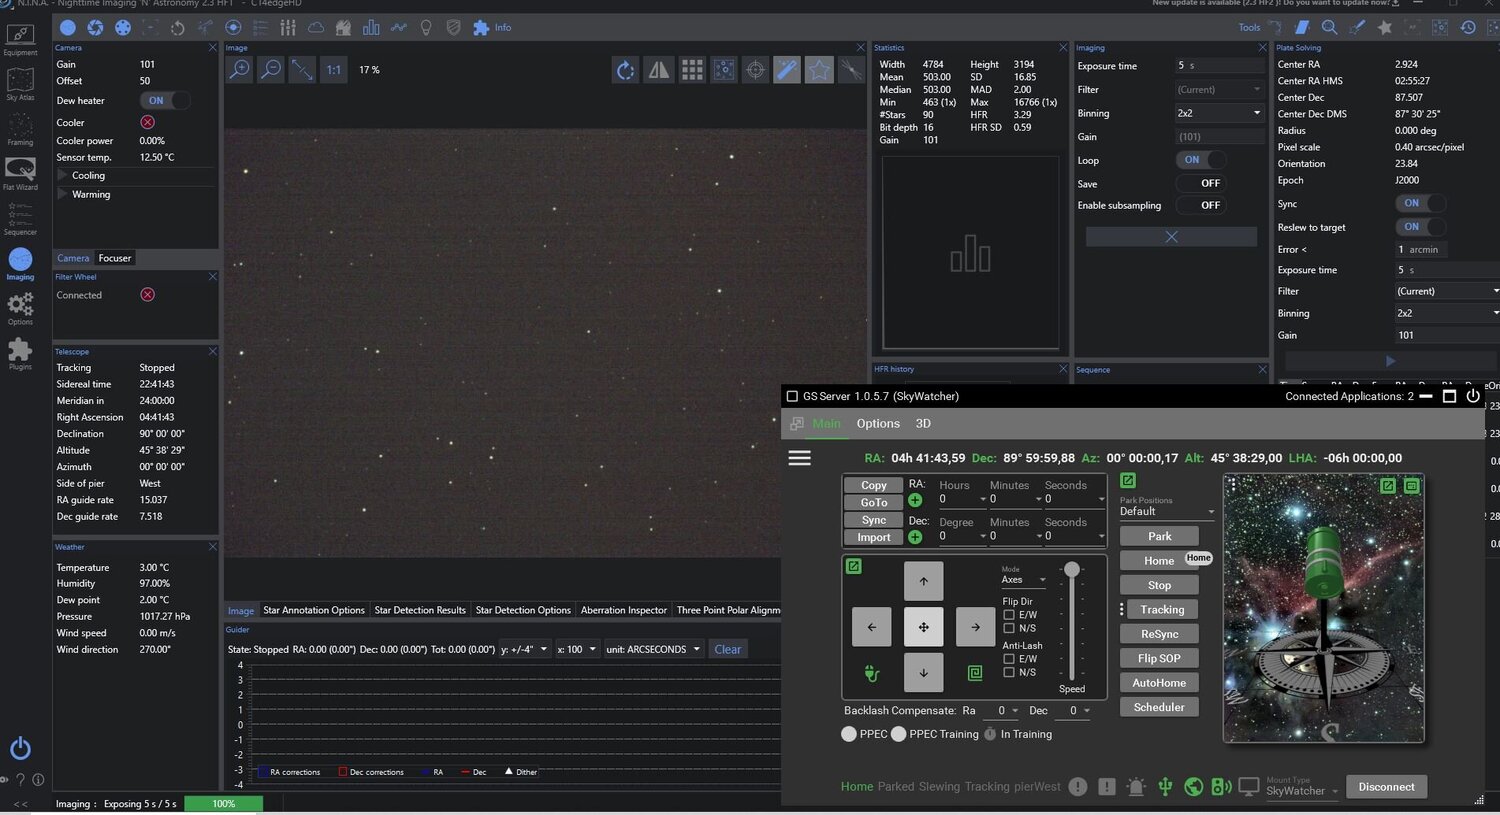Check Anti-Lash N/S checkbox
Screen dimensions: 1500x815
pyautogui.click(x=1009, y=672)
